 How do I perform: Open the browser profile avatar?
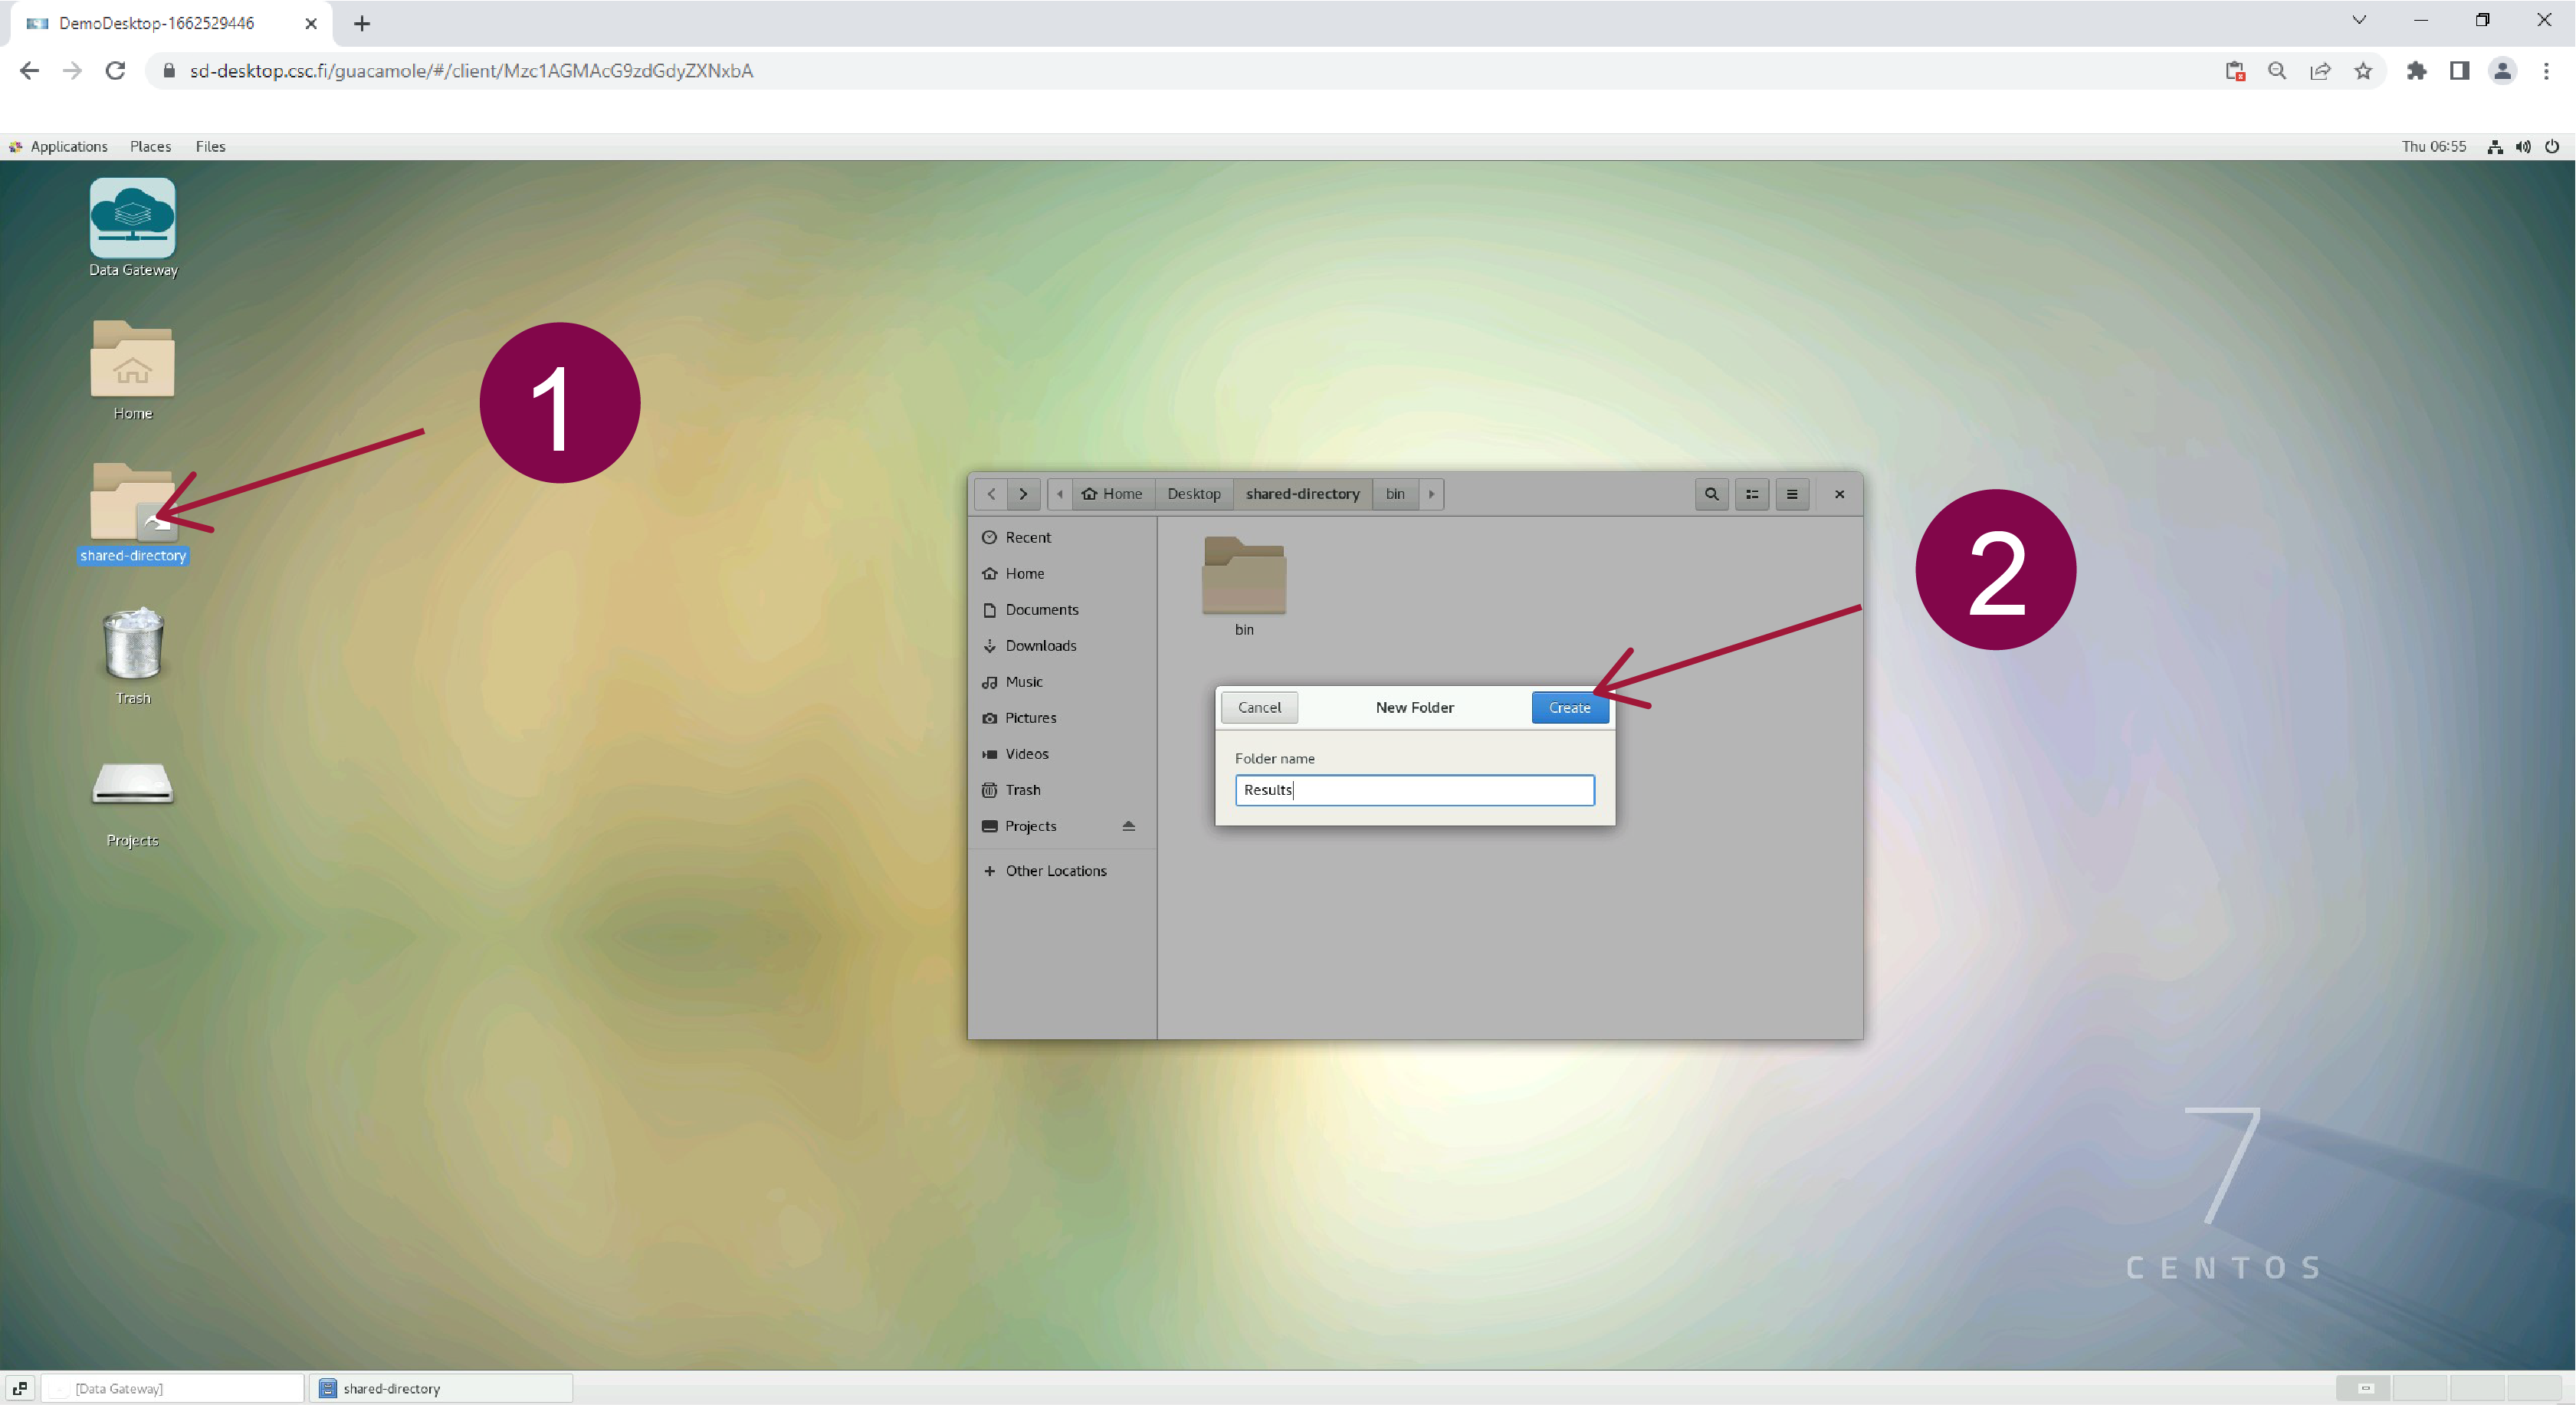[2502, 71]
